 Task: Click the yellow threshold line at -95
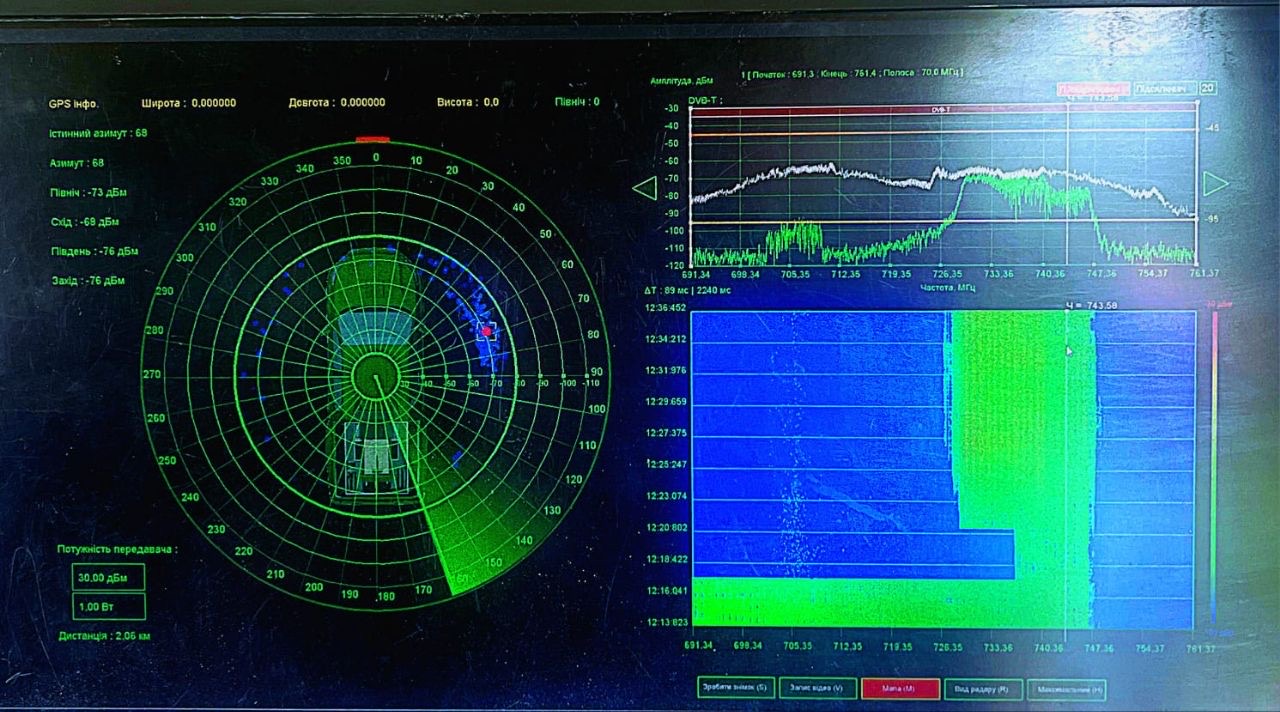pos(944,221)
